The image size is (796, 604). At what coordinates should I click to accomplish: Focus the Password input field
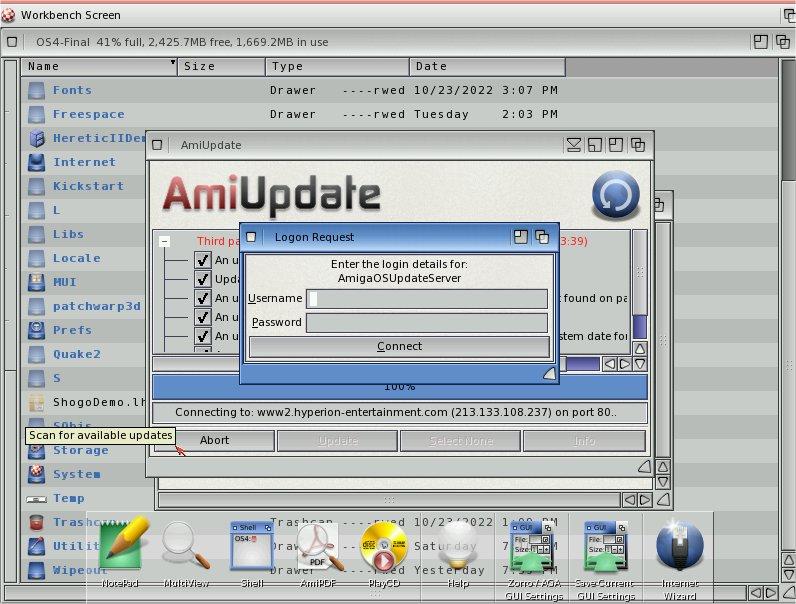[427, 323]
